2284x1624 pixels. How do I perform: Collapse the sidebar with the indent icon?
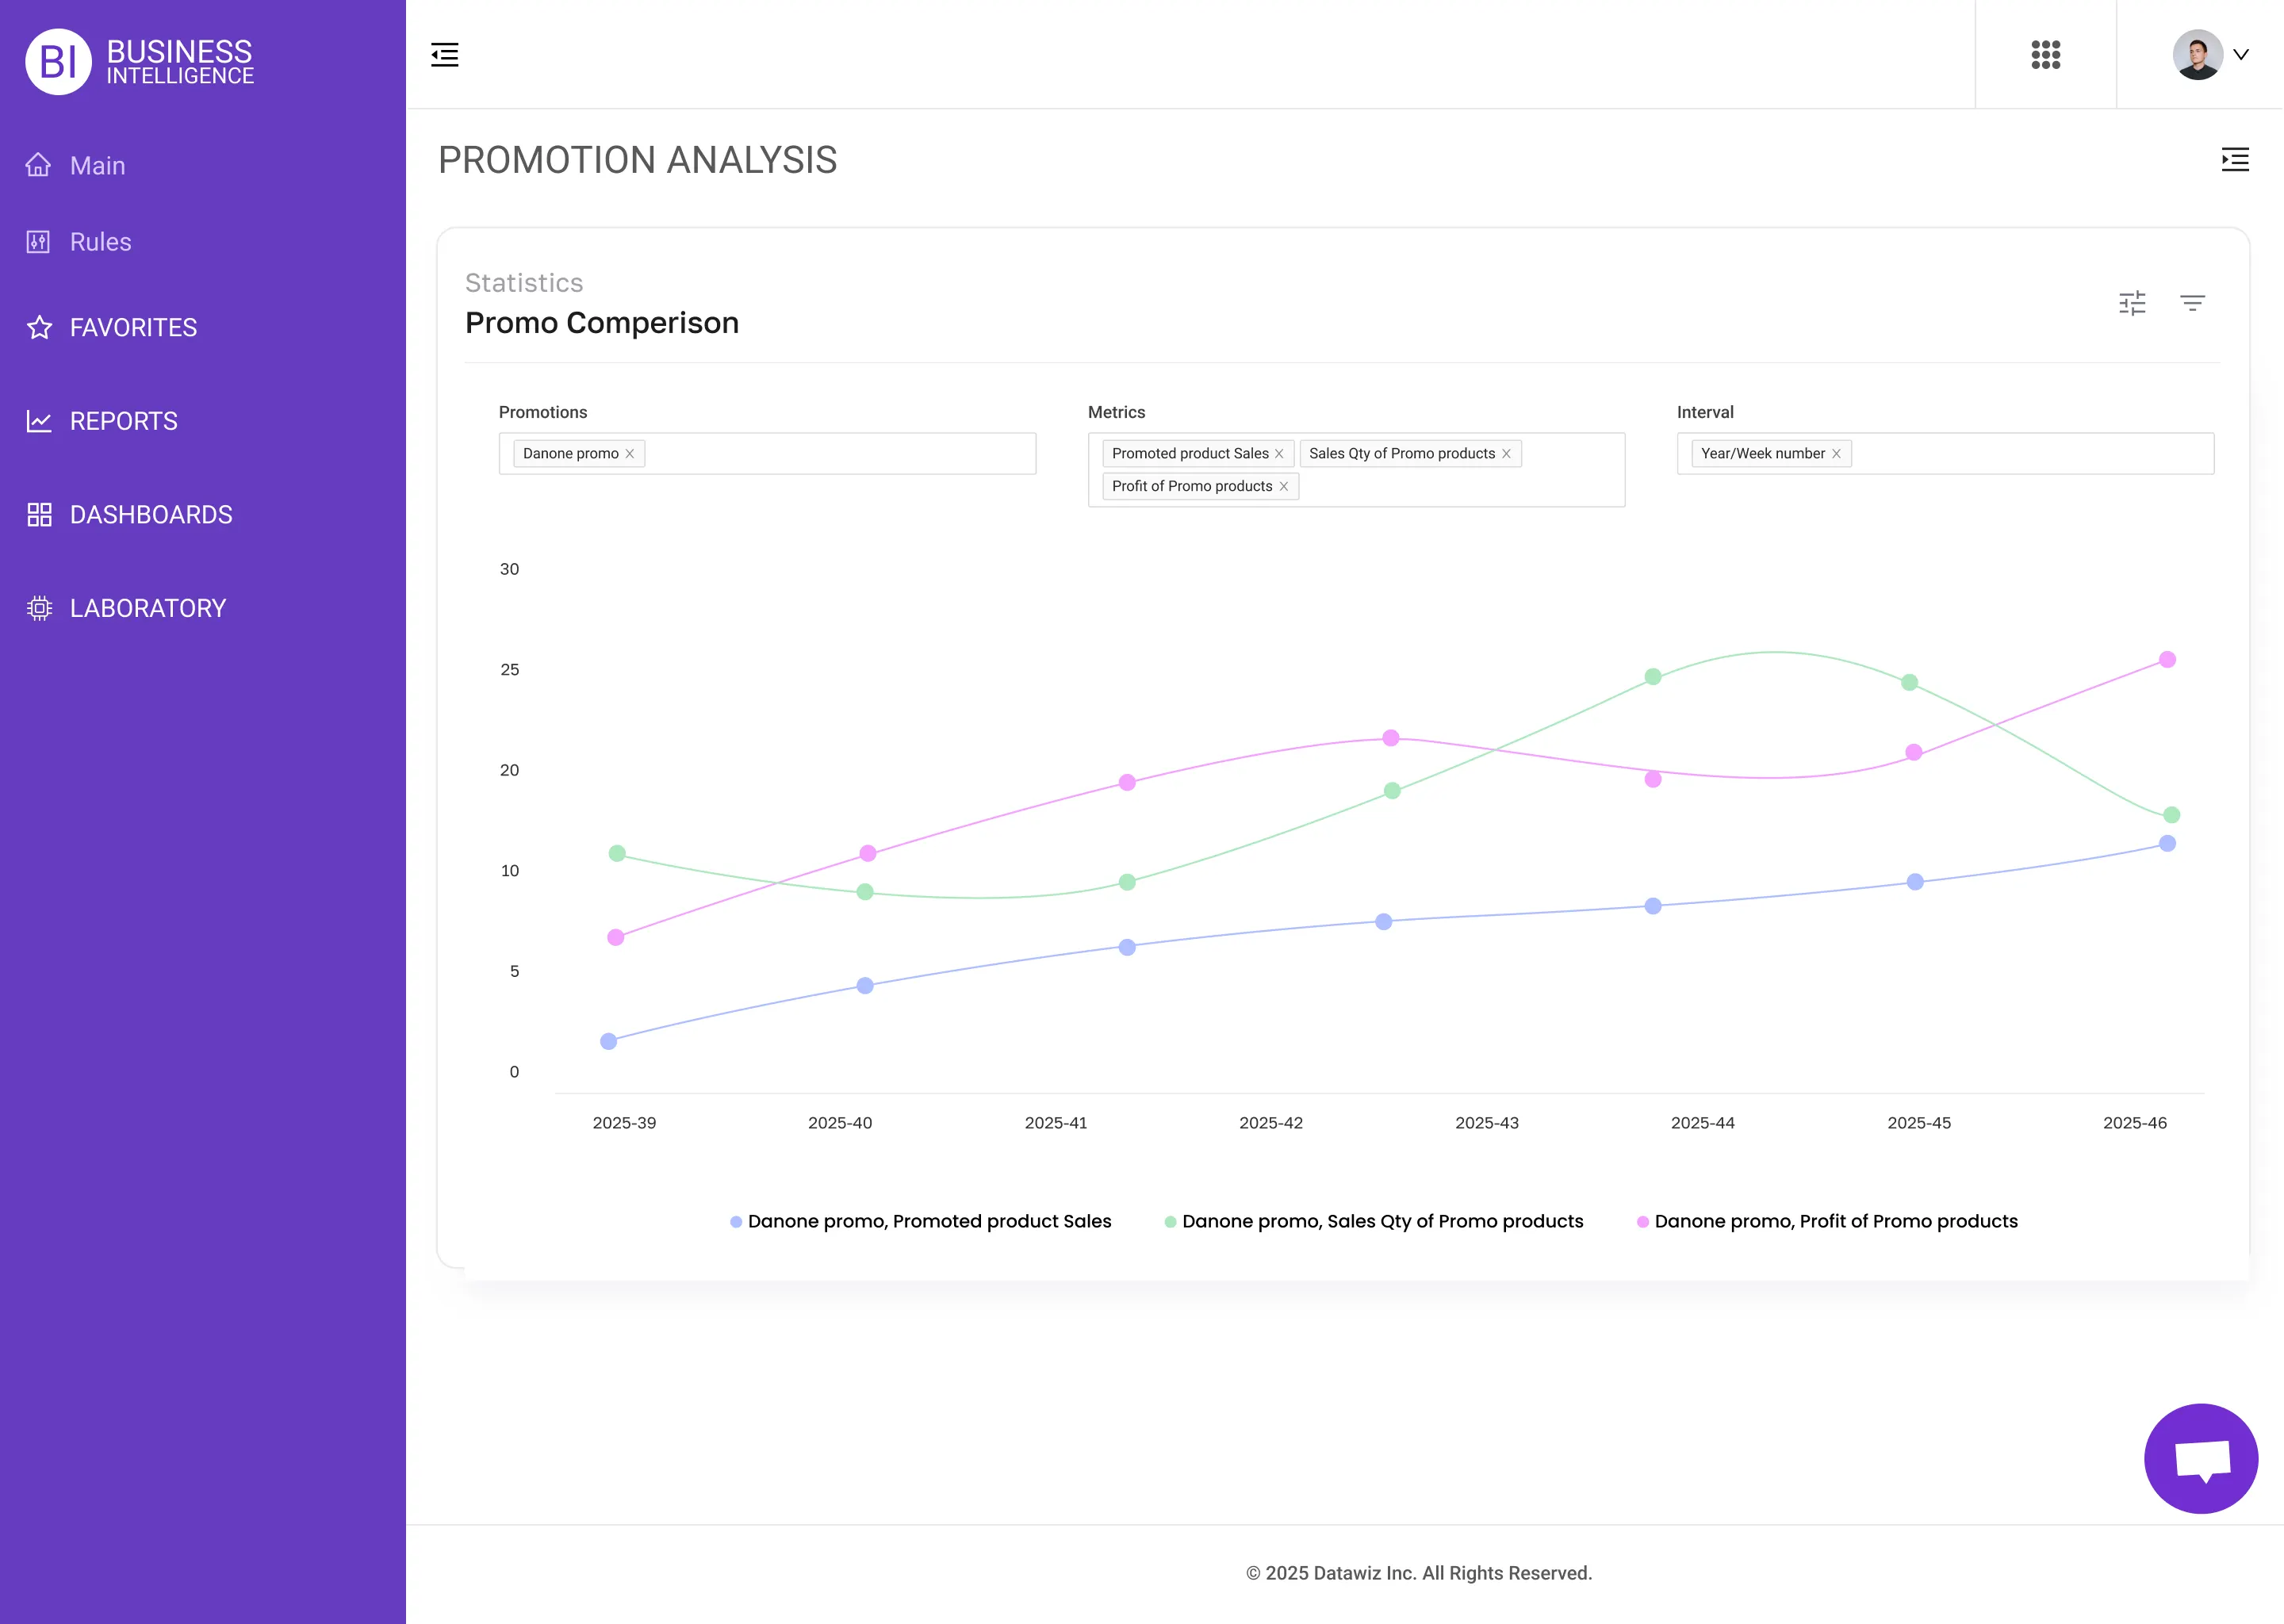[444, 55]
